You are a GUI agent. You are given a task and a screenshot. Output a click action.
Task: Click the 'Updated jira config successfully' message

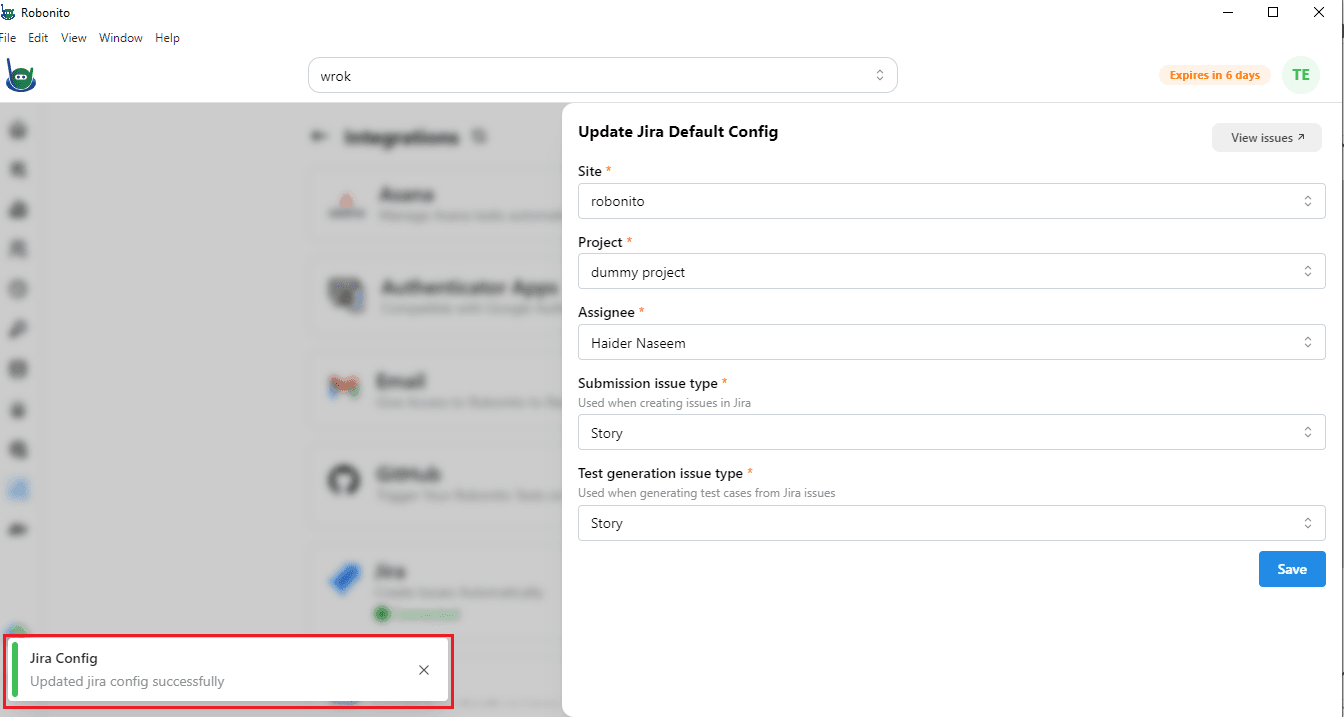127,681
